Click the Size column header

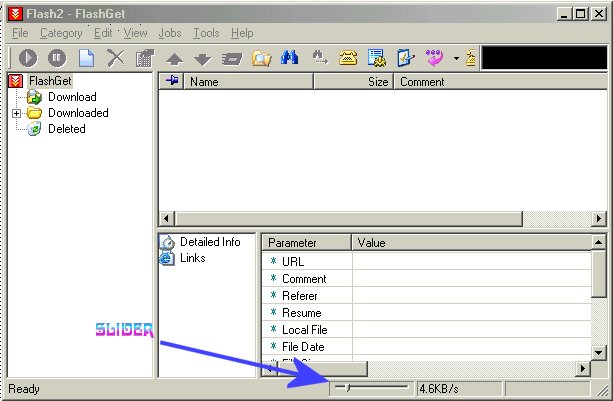377,82
